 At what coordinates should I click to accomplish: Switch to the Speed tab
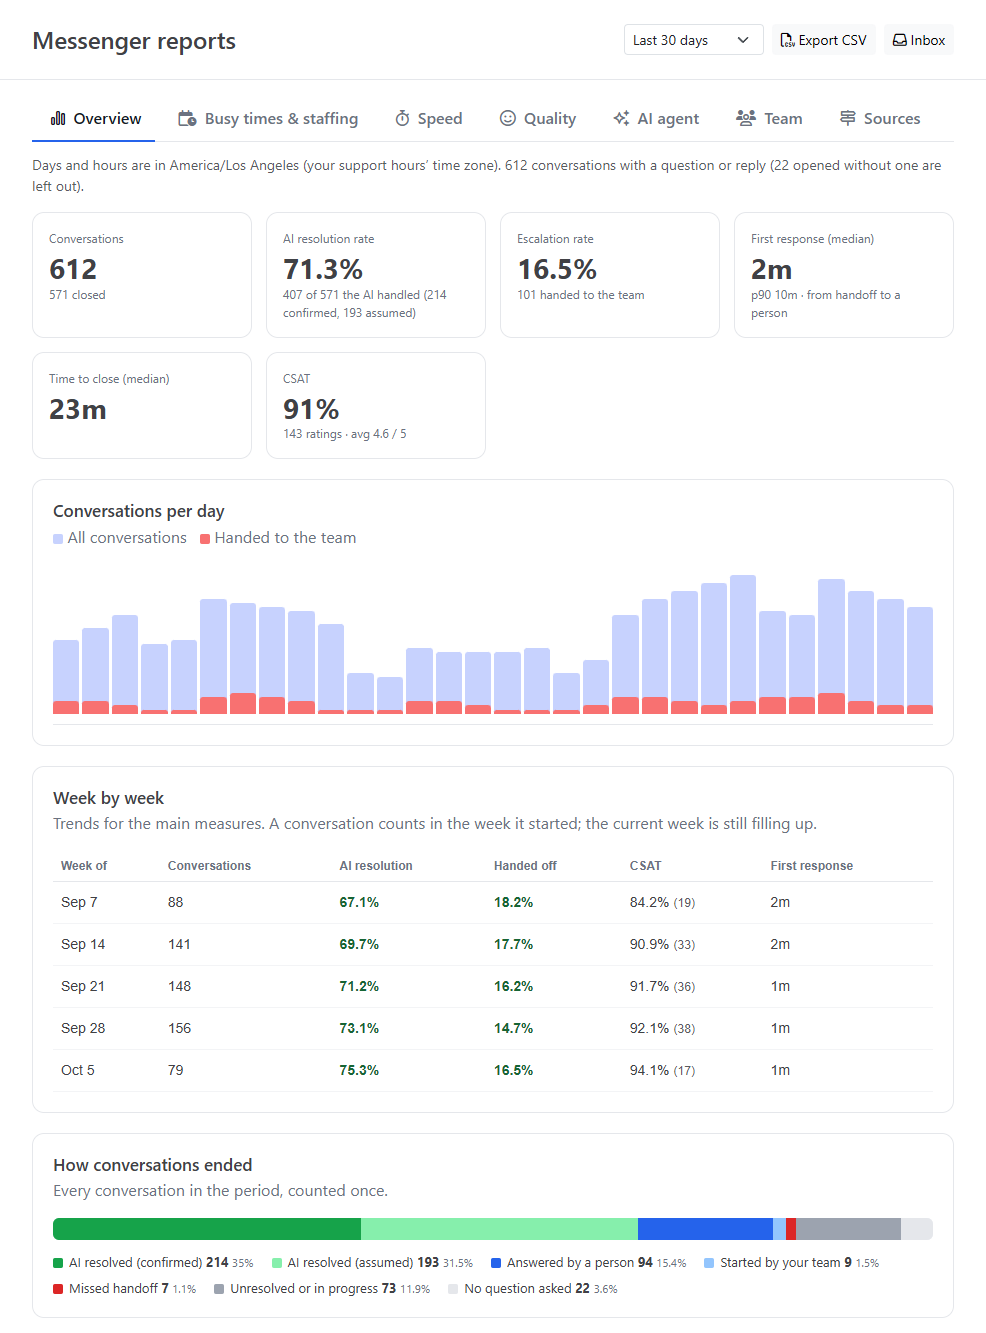[x=429, y=119]
